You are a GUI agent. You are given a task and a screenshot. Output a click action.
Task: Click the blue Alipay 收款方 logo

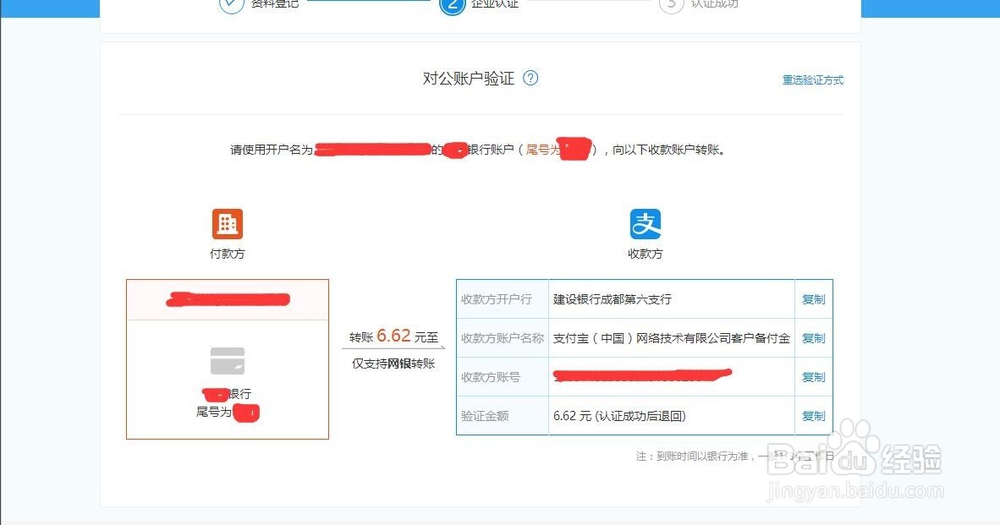[645, 224]
